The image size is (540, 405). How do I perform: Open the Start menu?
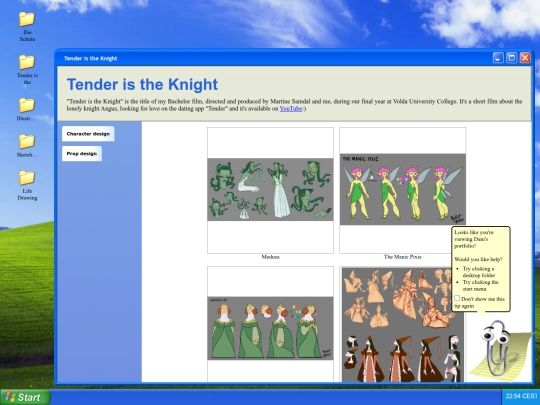(25, 397)
